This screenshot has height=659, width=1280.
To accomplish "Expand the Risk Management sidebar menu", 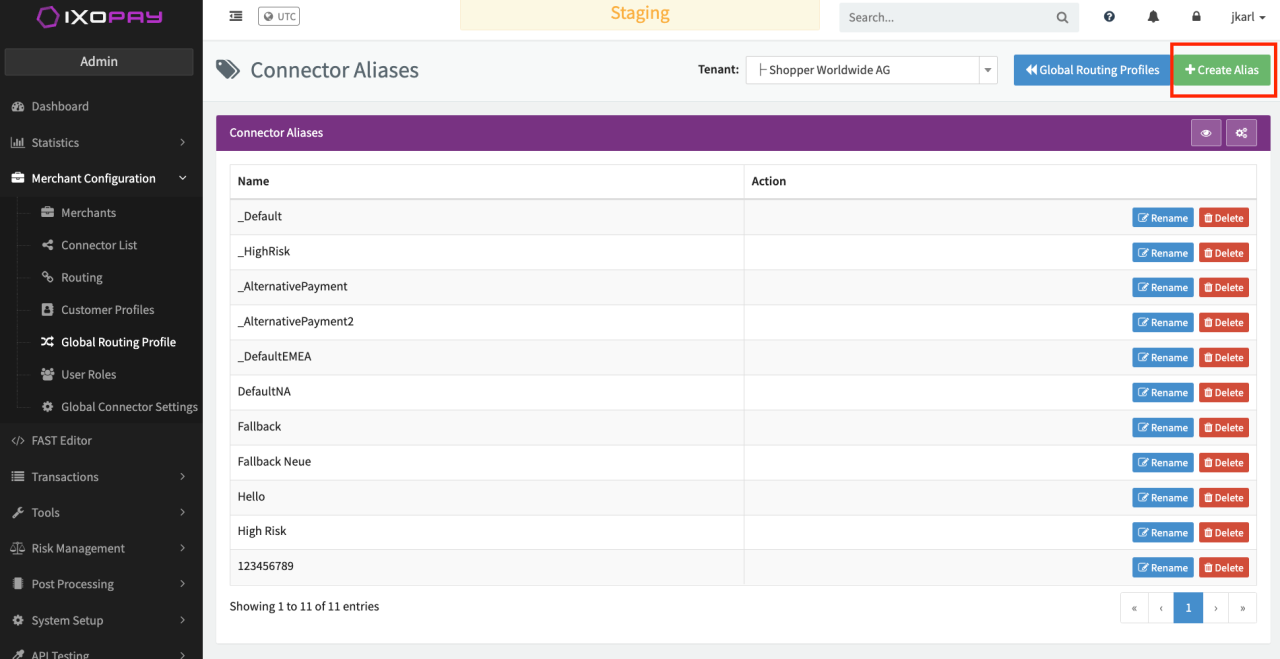I will (99, 549).
